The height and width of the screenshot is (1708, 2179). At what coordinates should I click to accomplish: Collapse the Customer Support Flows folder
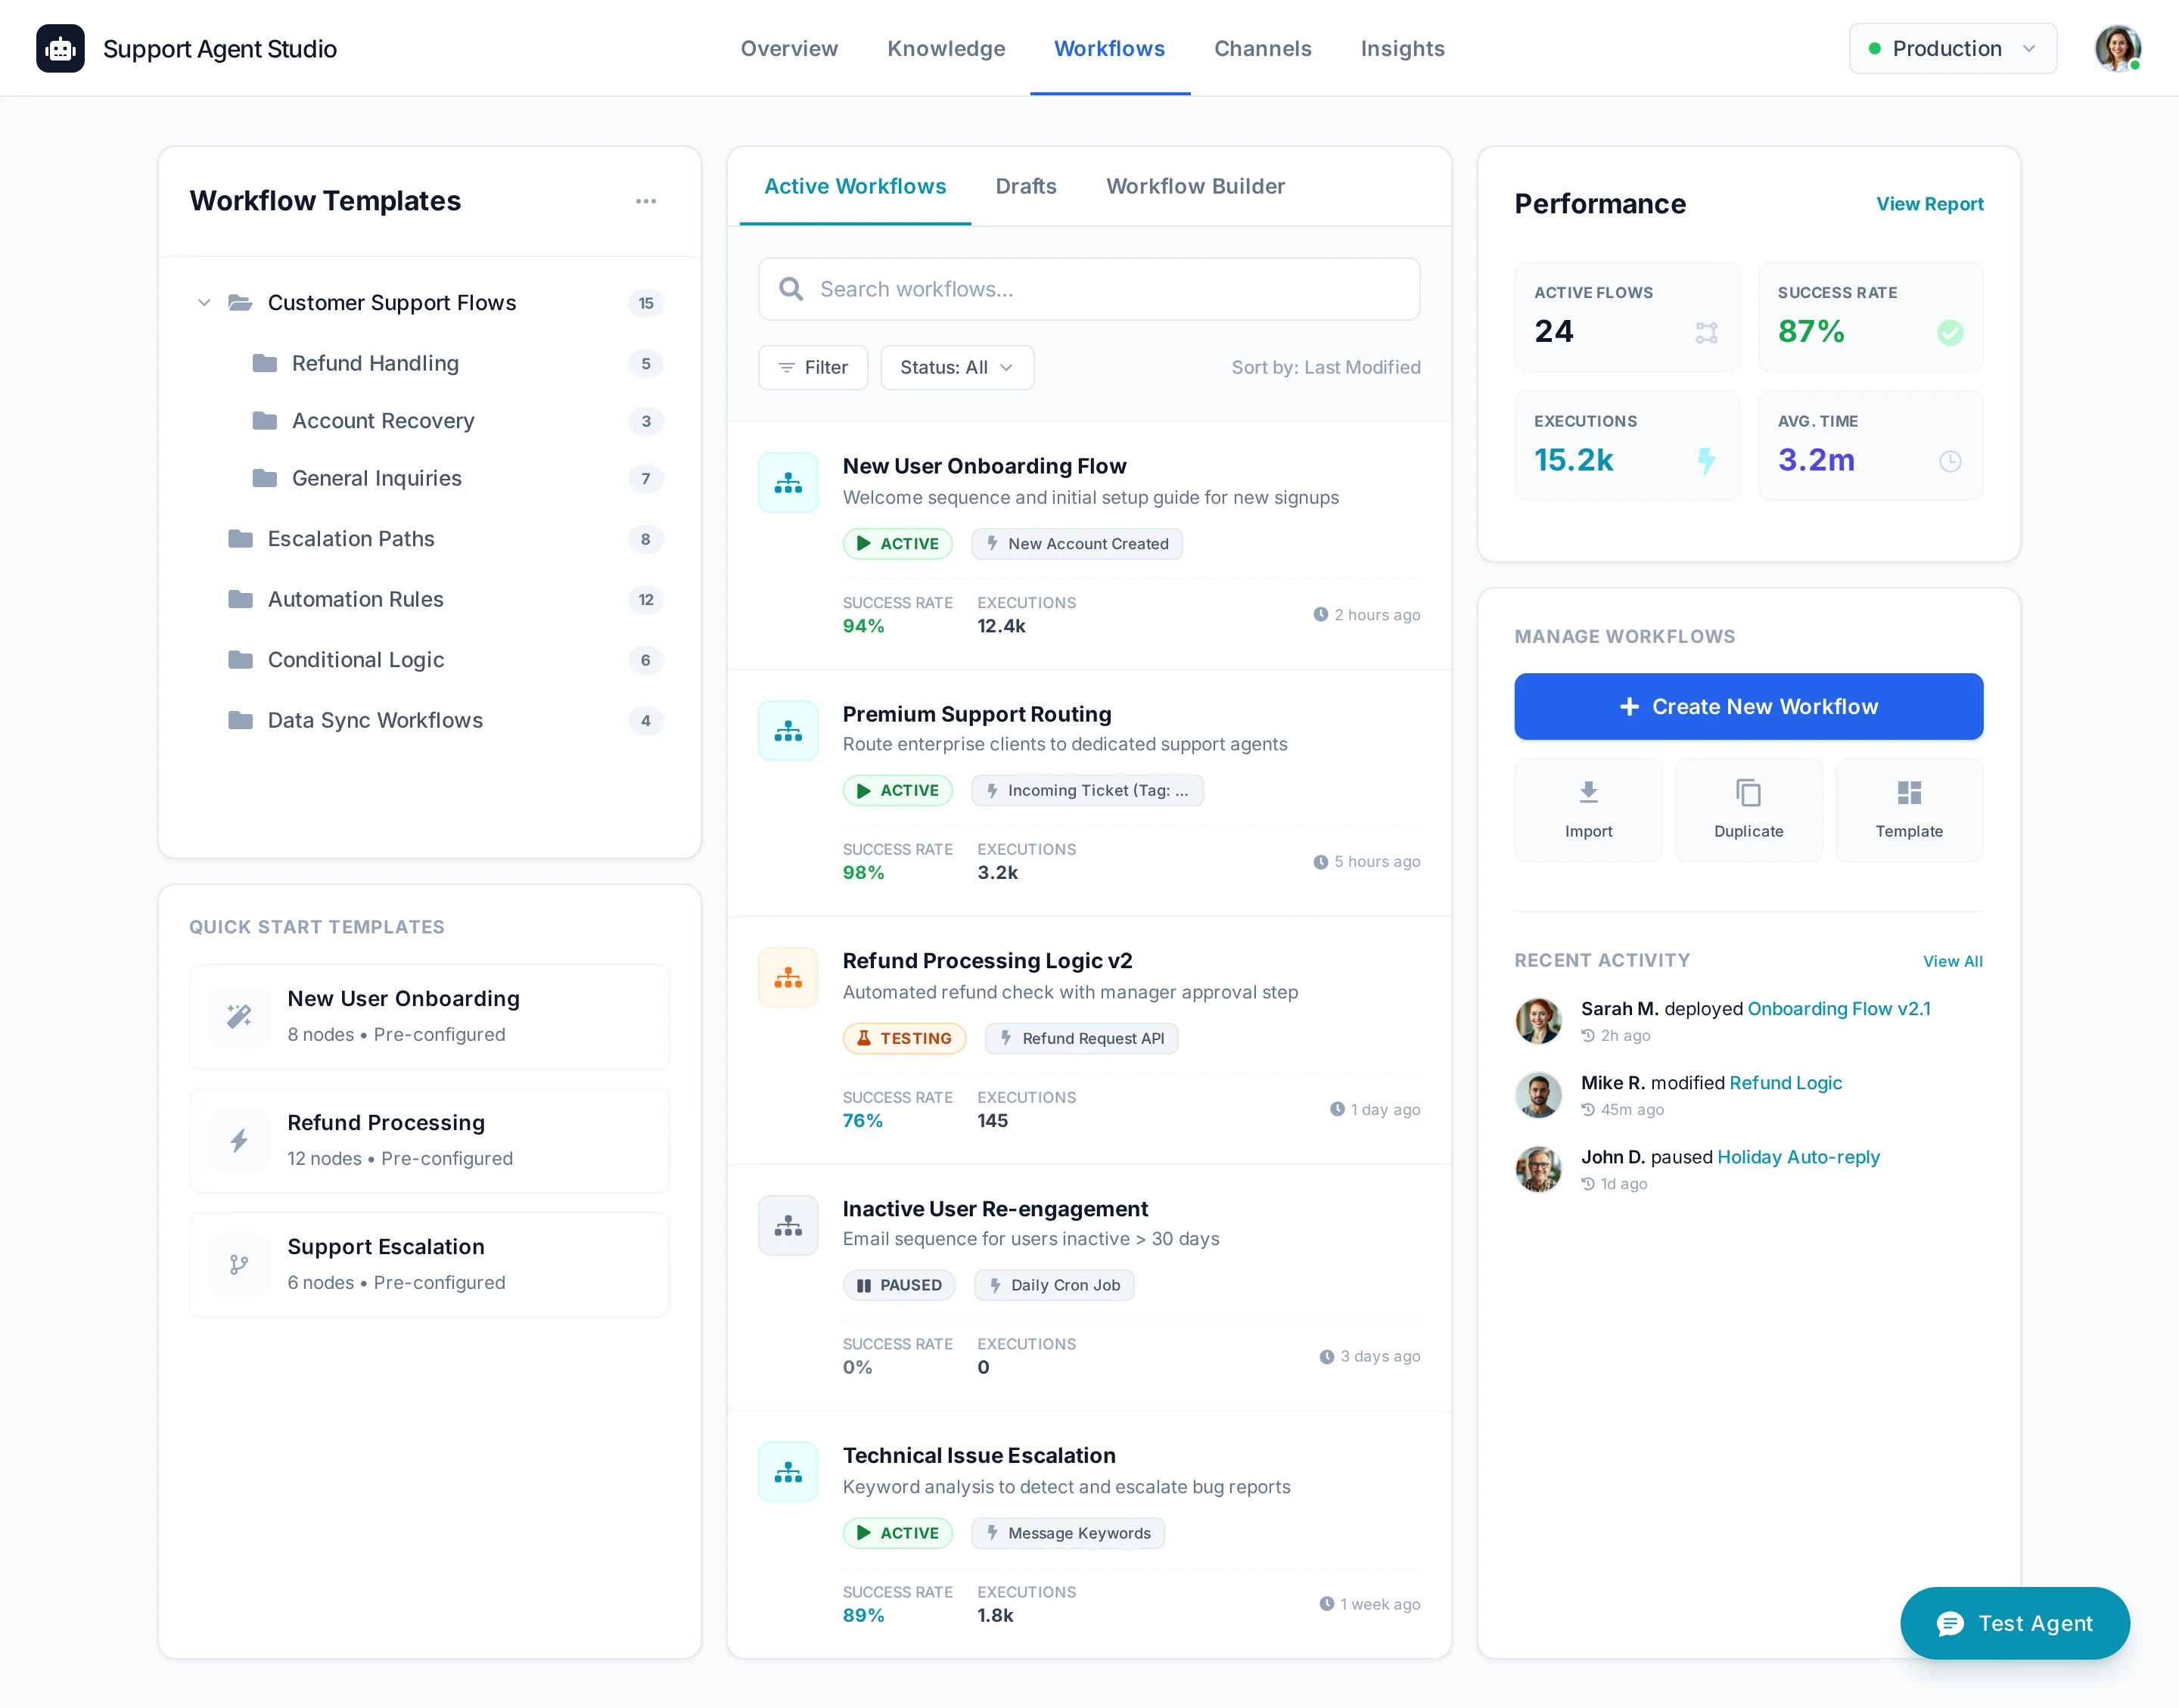204,302
